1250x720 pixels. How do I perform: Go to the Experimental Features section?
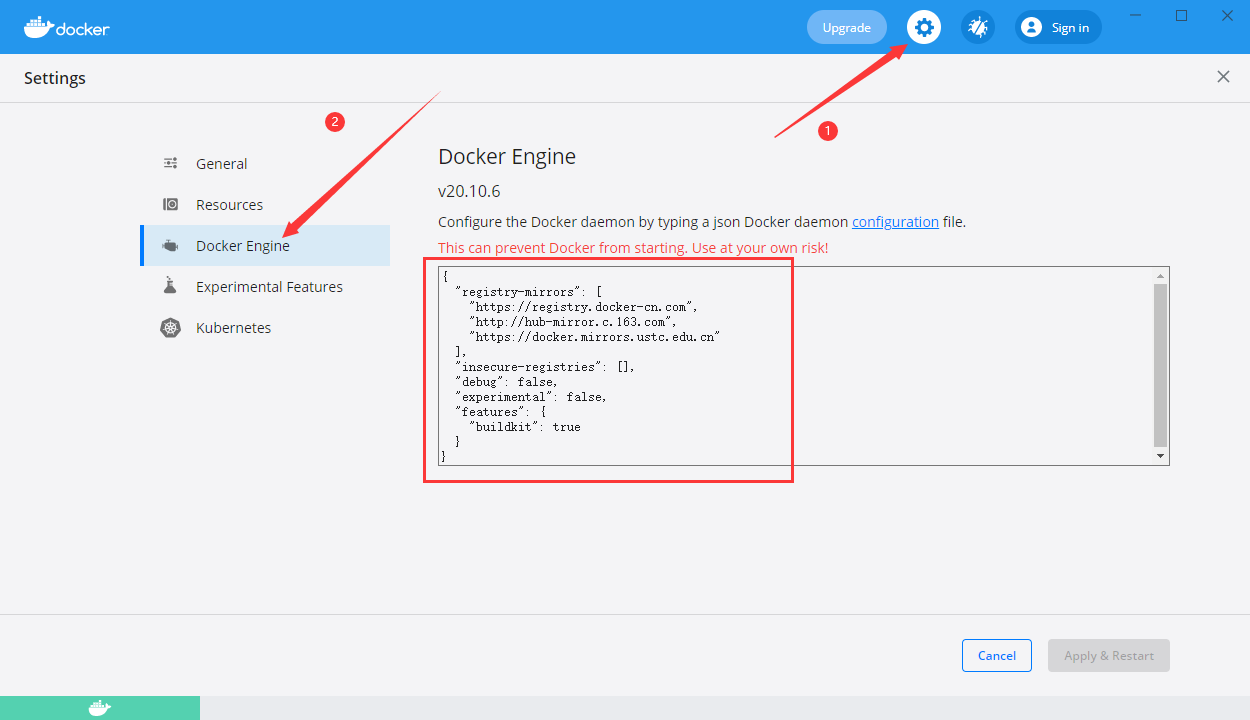265,286
